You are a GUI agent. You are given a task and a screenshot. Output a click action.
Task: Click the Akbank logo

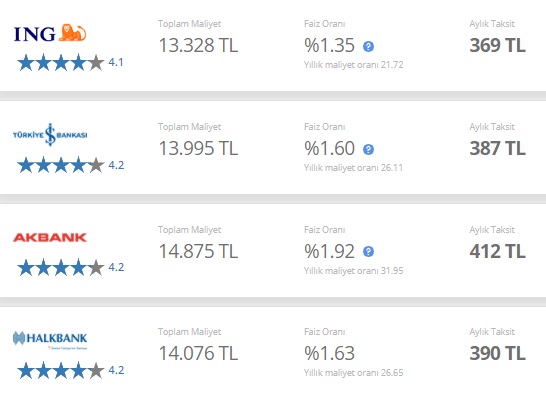(50, 238)
